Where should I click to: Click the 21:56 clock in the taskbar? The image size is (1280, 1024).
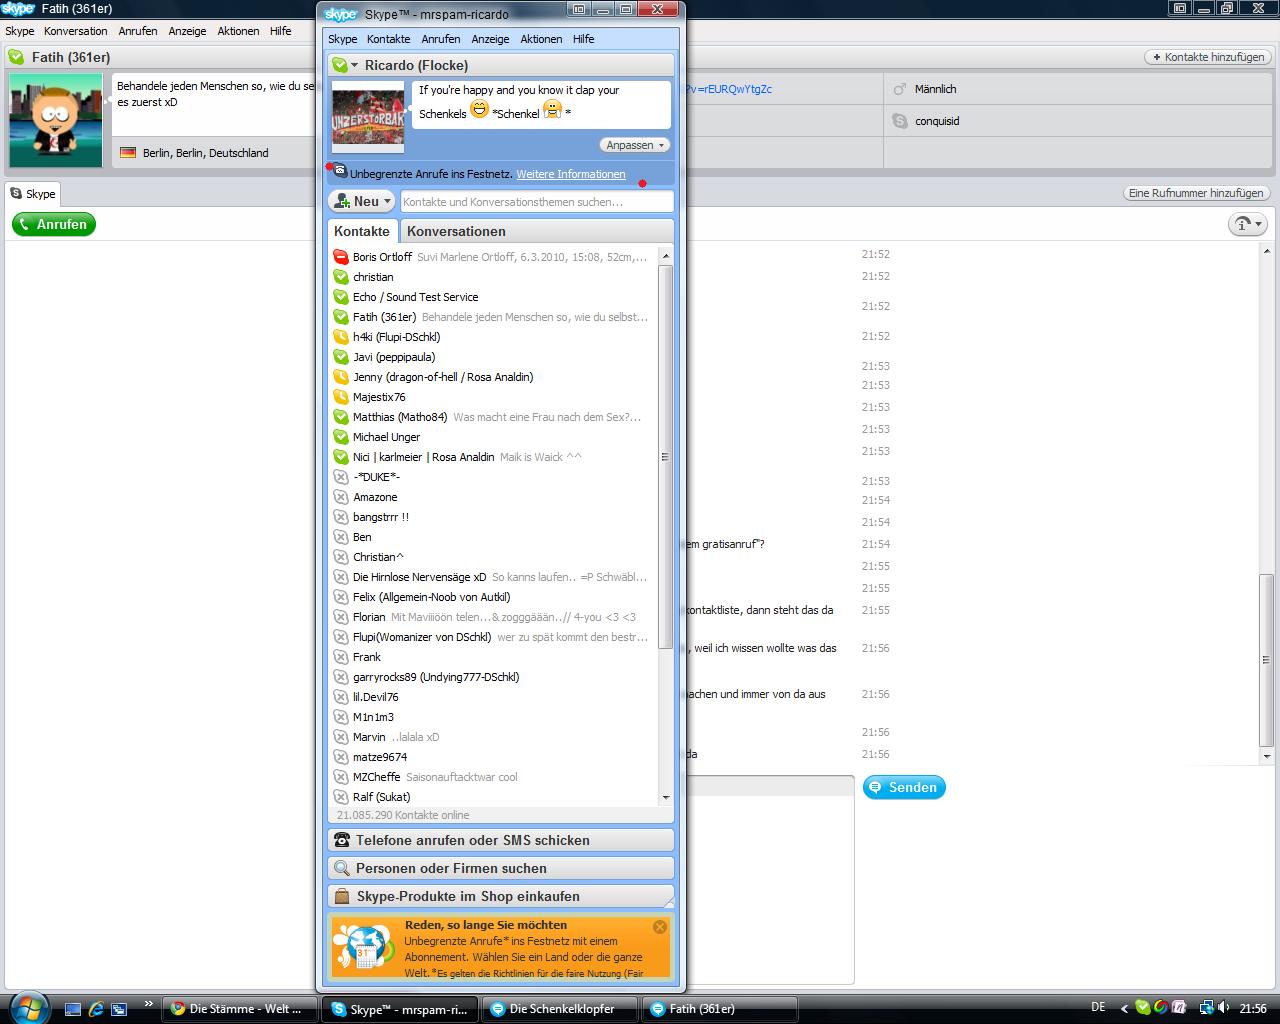pyautogui.click(x=1253, y=1008)
